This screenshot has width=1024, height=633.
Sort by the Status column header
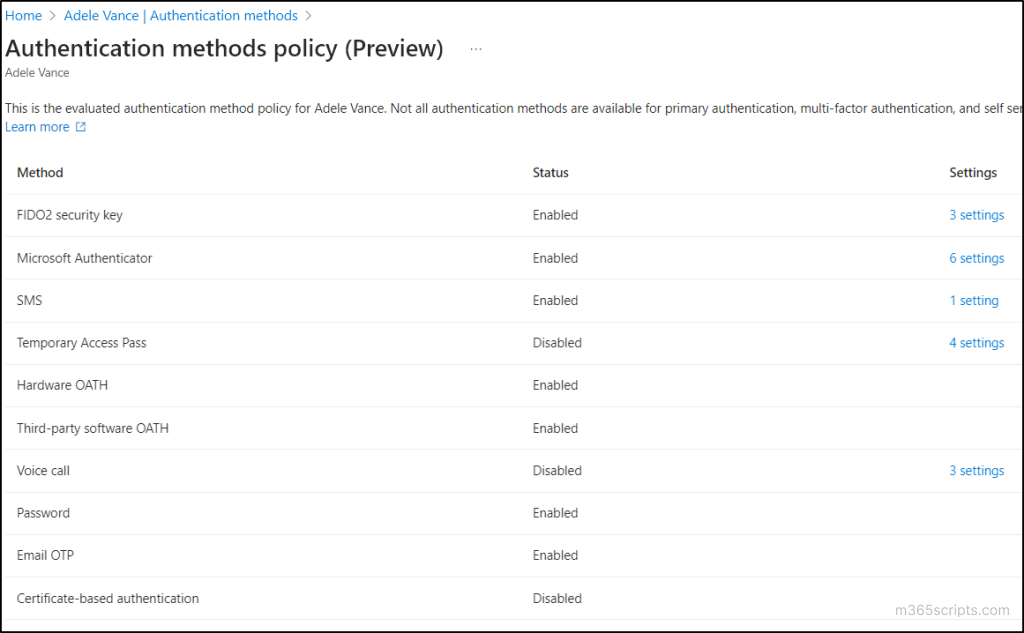click(x=550, y=172)
